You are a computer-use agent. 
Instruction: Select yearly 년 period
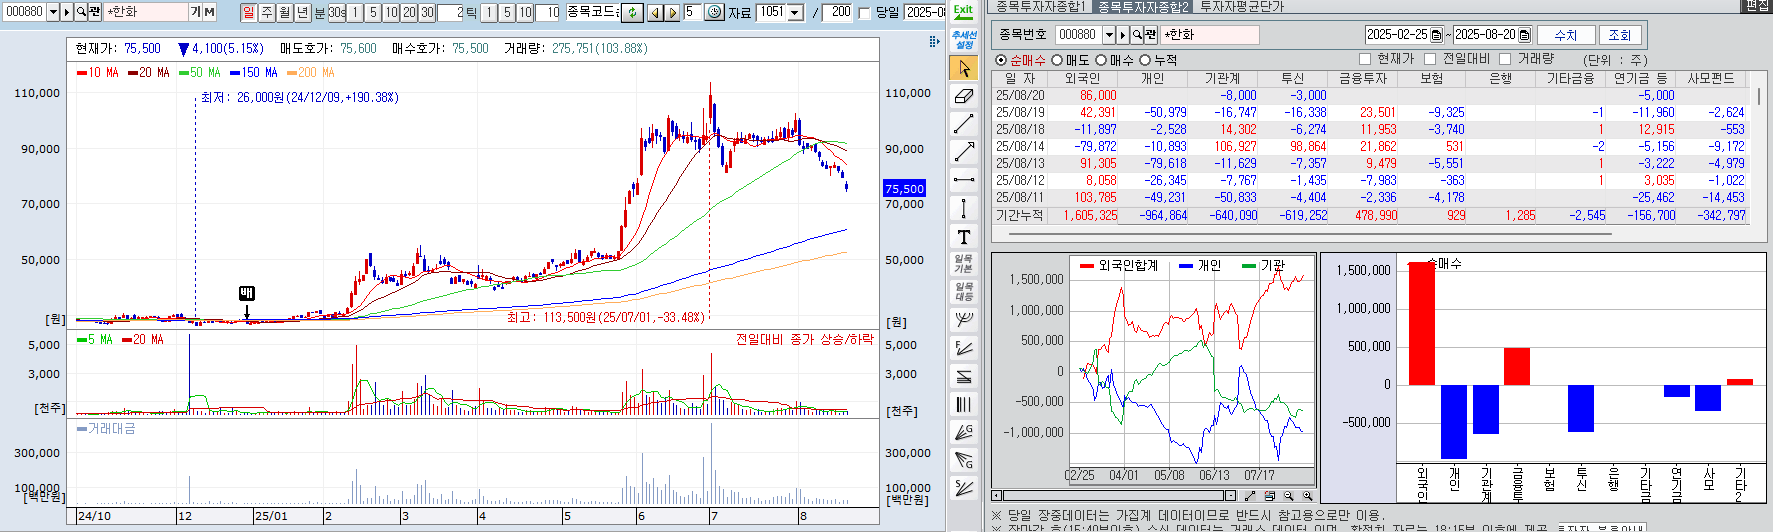(x=303, y=12)
